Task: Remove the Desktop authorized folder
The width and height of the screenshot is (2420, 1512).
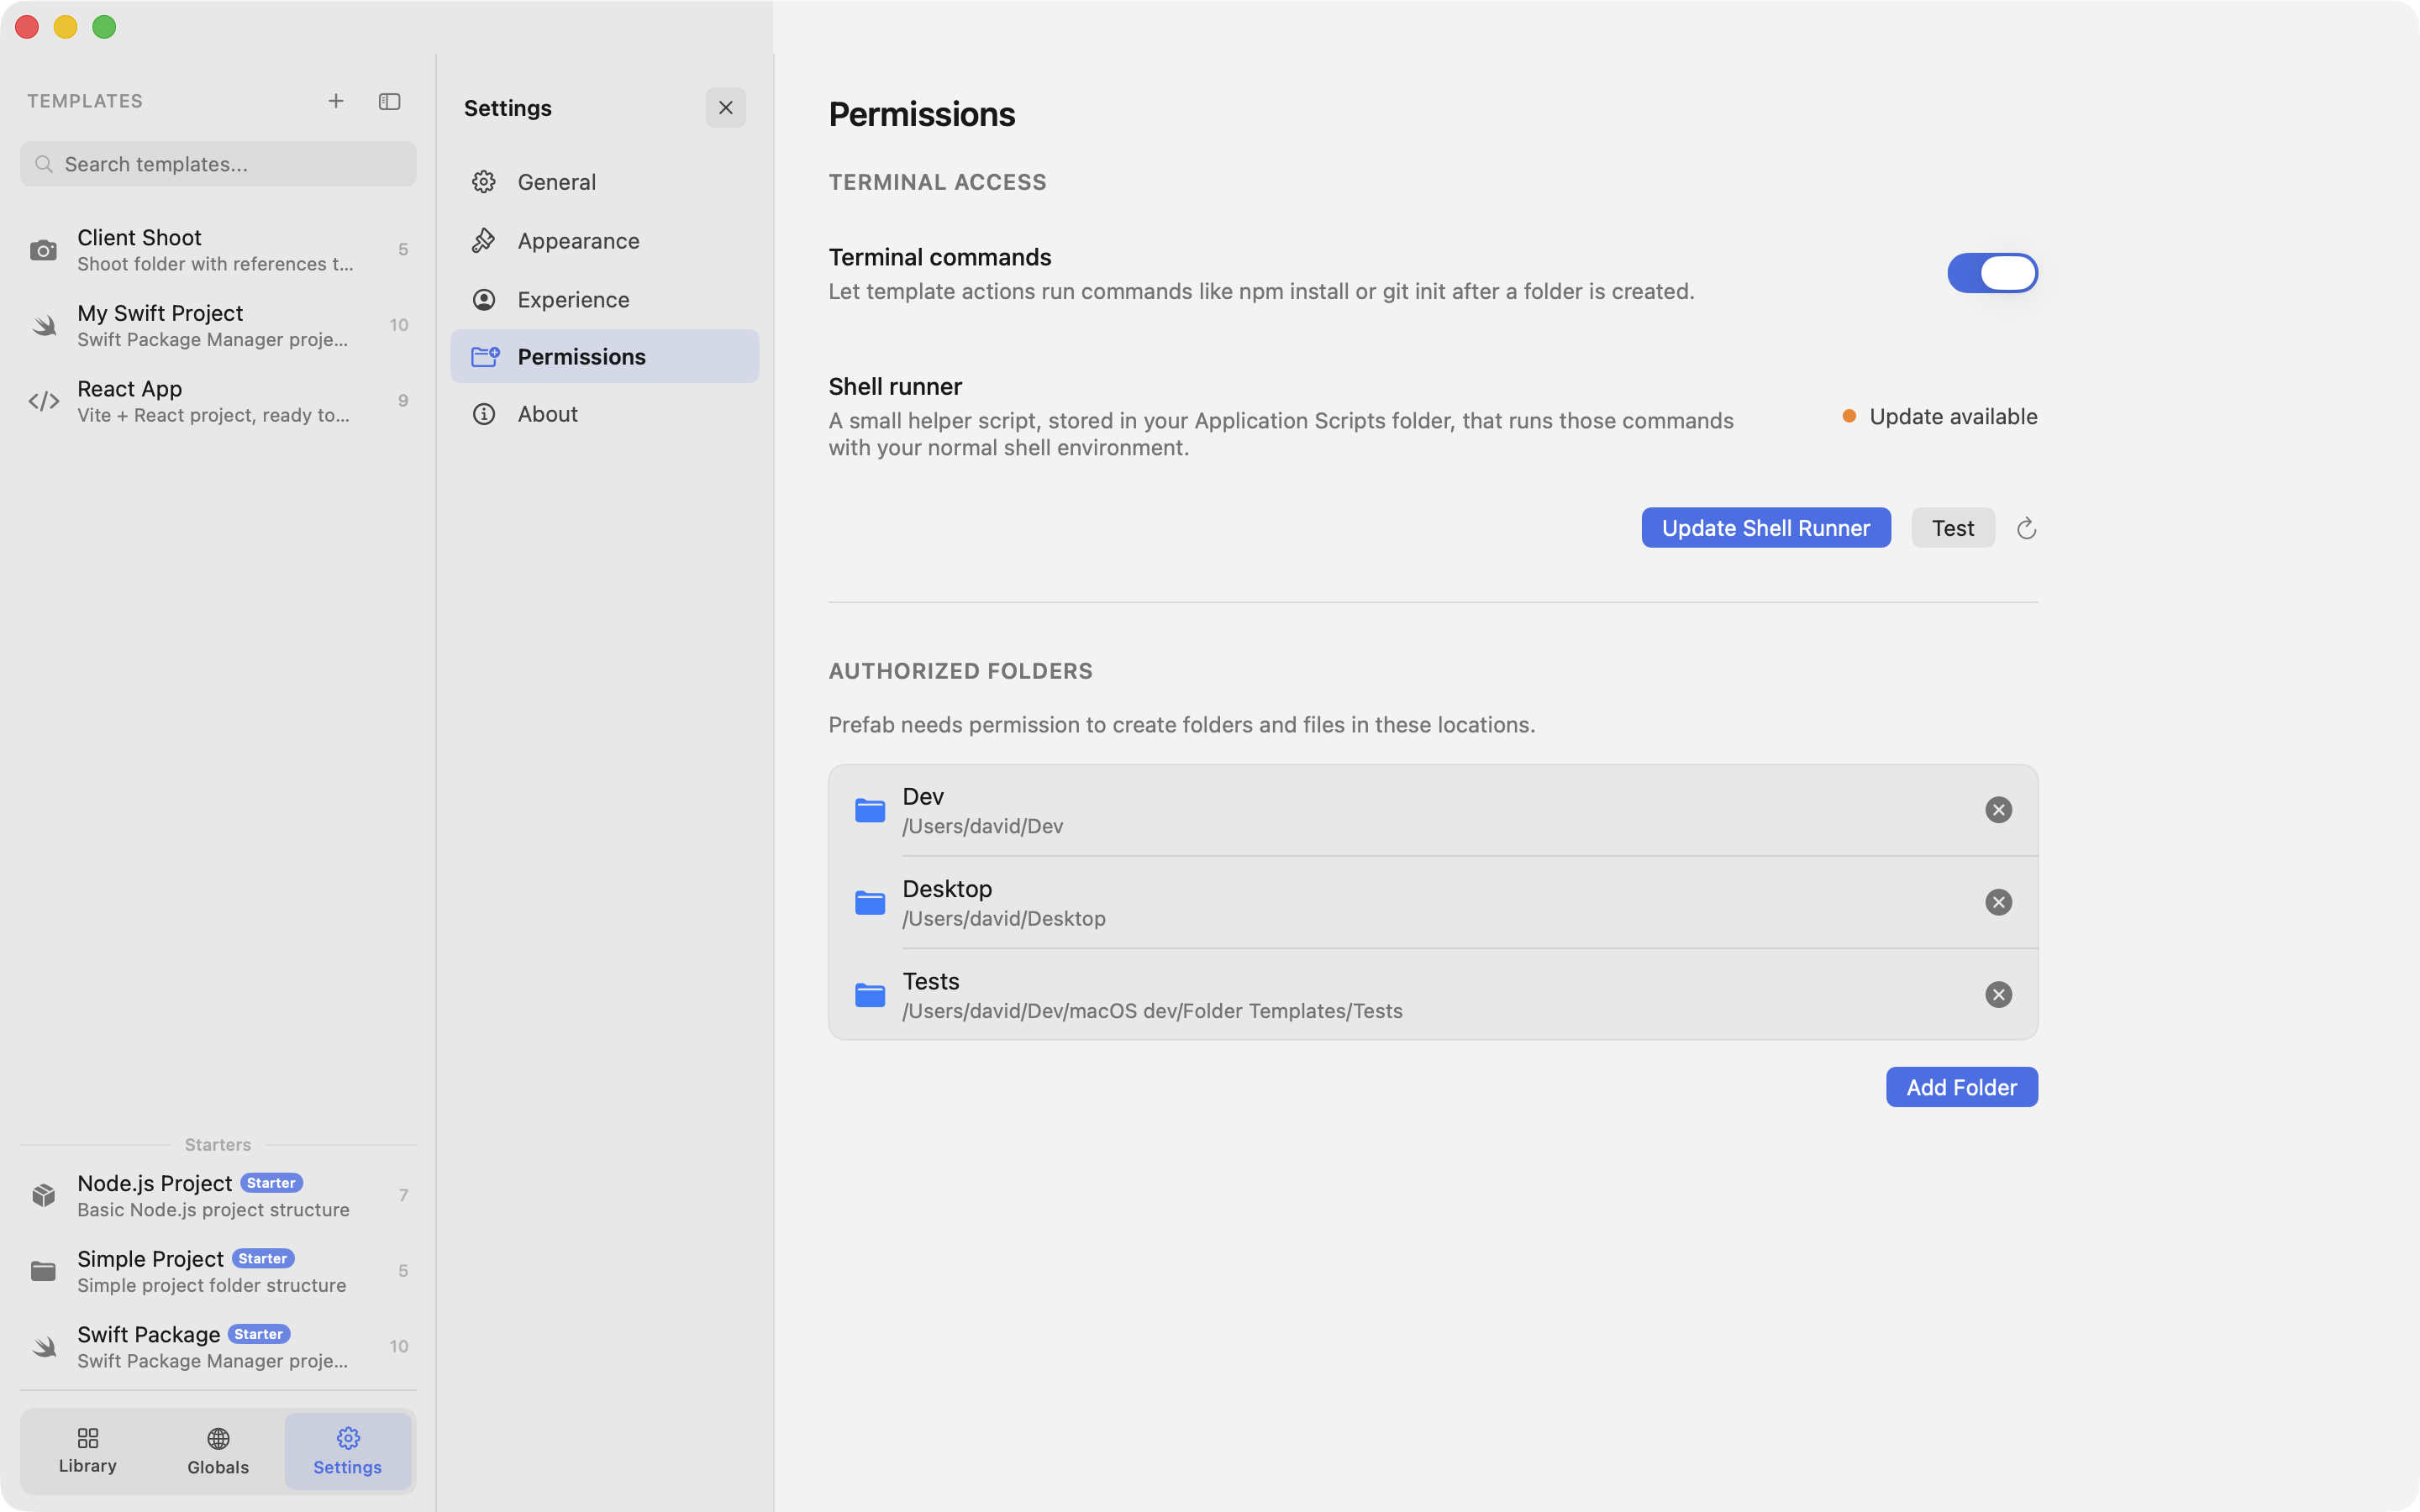Action: point(1998,902)
